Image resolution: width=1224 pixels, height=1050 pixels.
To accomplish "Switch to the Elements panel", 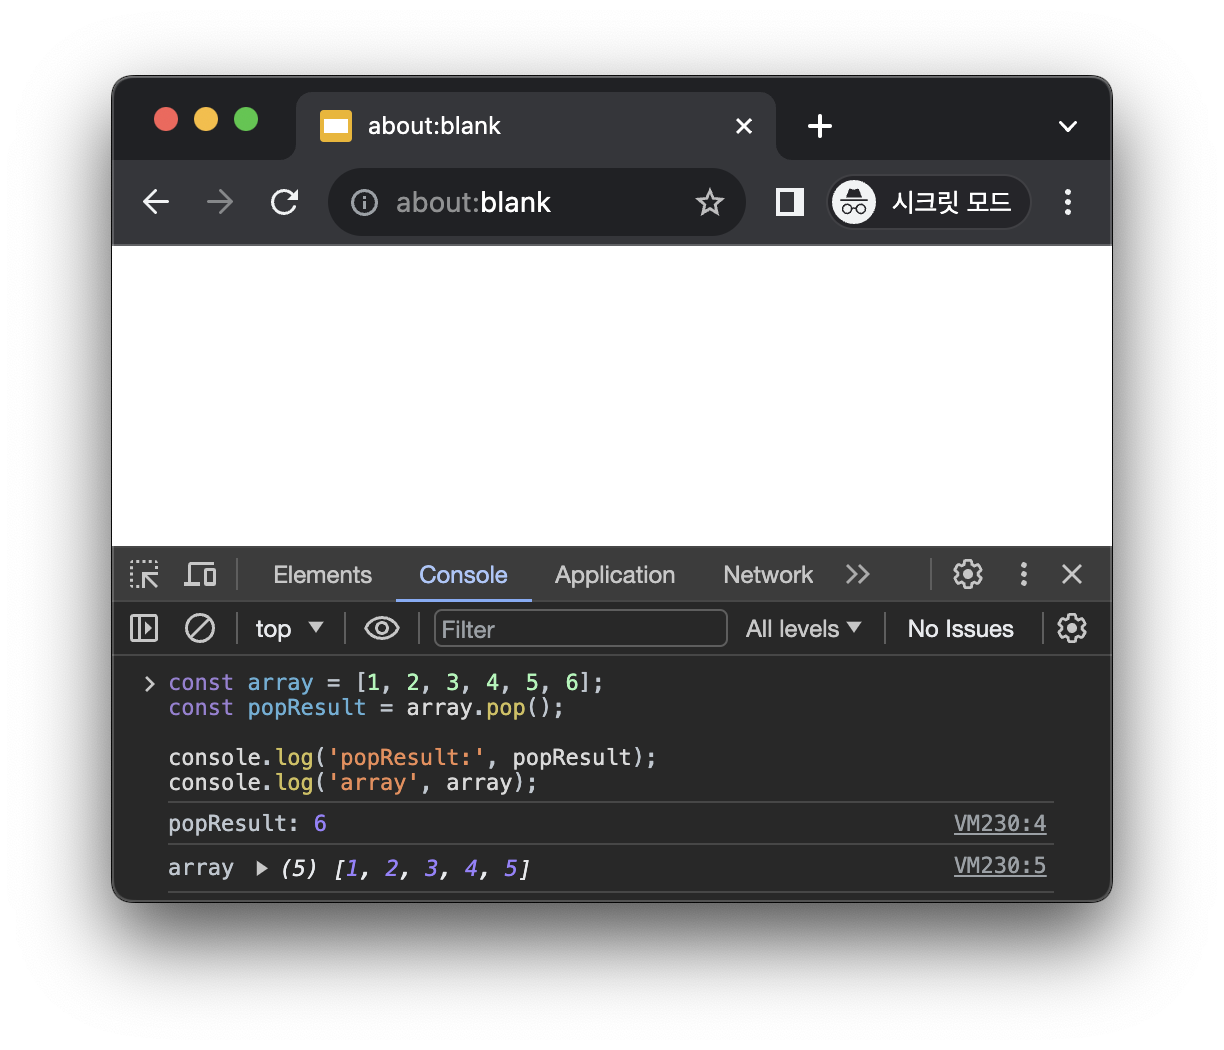I will coord(322,575).
